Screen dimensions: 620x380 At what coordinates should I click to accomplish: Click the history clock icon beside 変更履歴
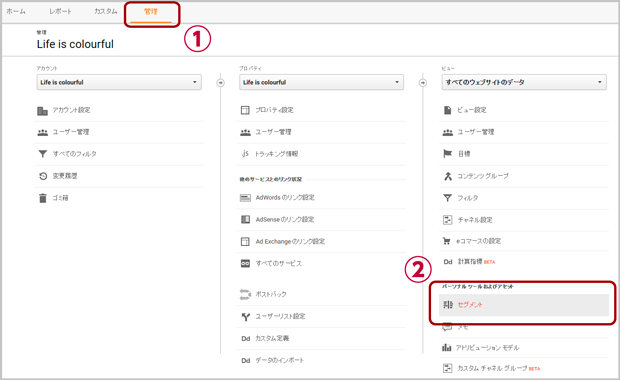[43, 176]
